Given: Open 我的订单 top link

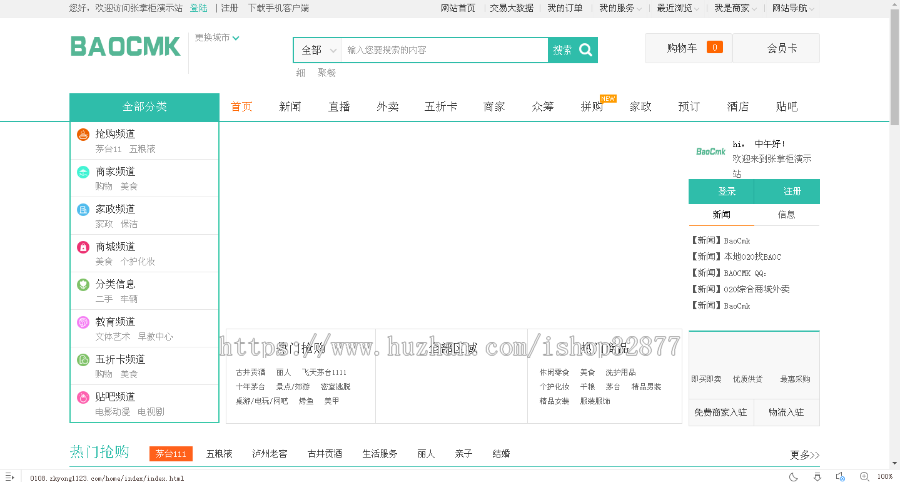Looking at the screenshot, I should pyautogui.click(x=565, y=8).
